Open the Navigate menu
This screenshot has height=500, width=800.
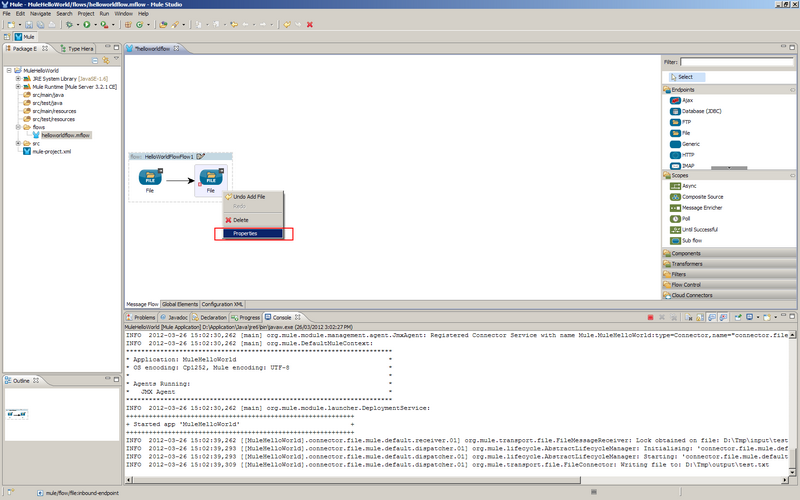40,14
